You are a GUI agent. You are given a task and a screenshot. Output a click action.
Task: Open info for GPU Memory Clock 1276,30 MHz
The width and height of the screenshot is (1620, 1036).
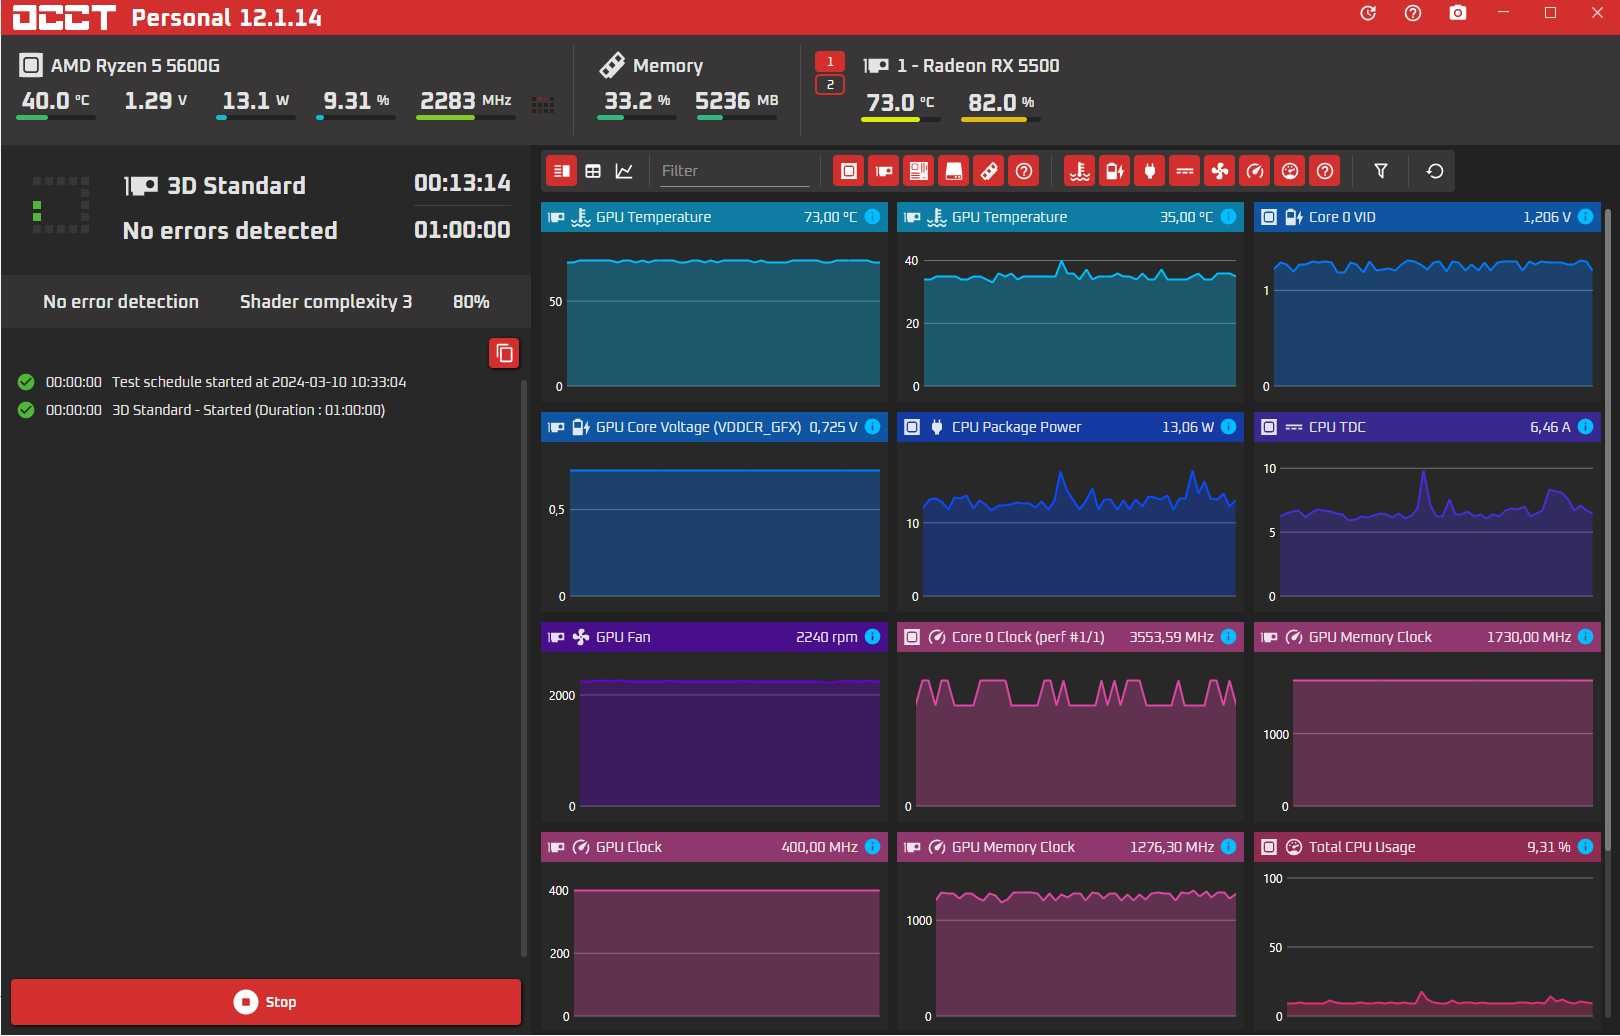[1228, 847]
